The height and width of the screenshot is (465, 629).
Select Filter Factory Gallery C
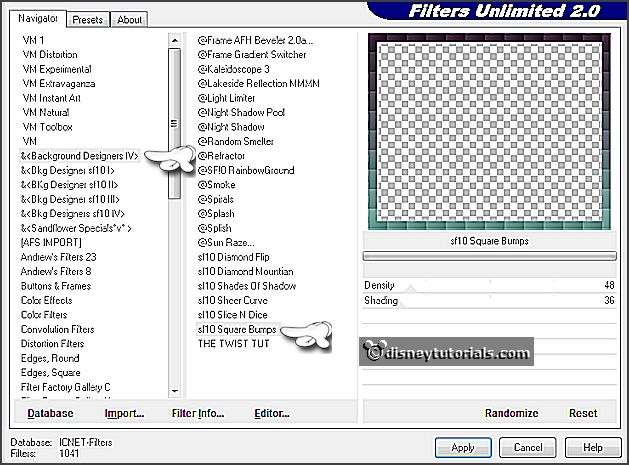tap(66, 387)
